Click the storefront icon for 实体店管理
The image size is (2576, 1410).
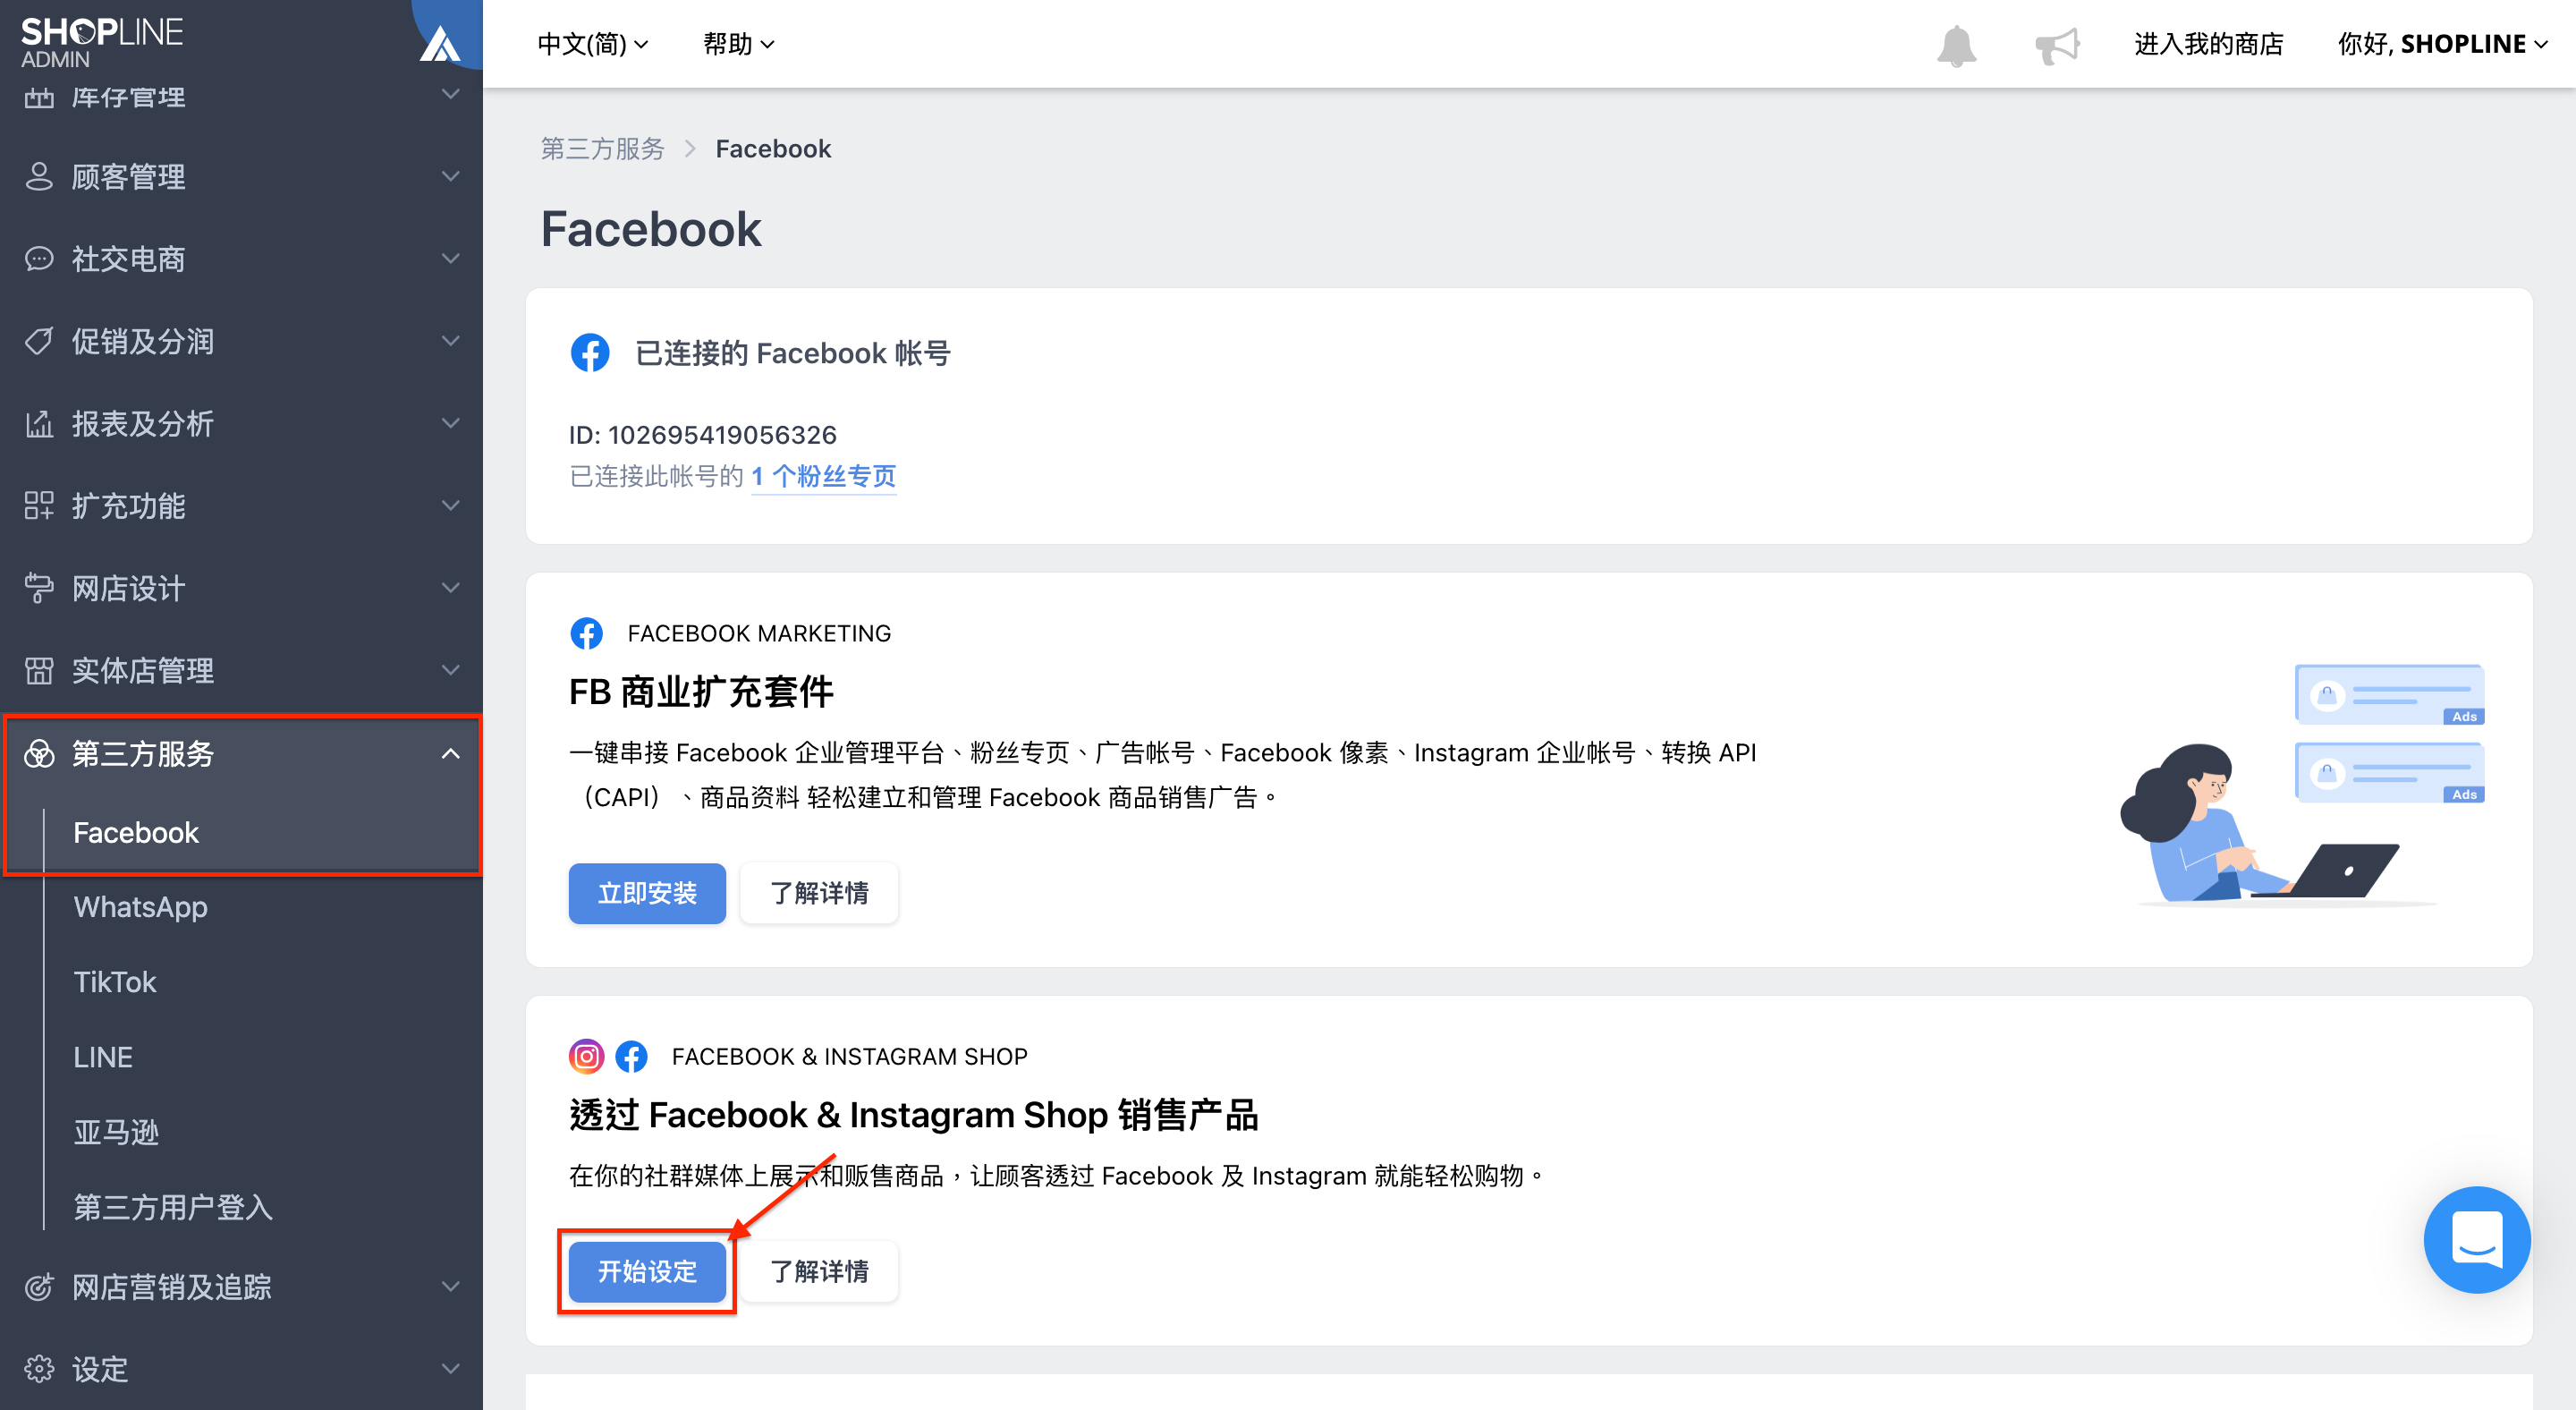point(39,670)
